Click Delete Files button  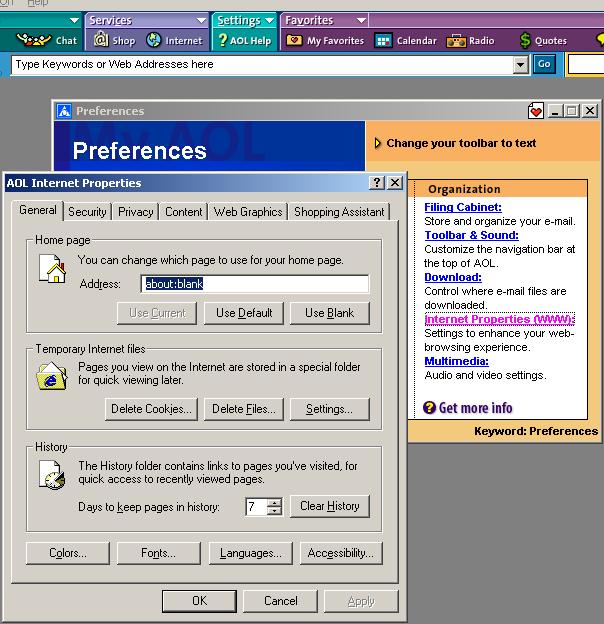[x=244, y=409]
